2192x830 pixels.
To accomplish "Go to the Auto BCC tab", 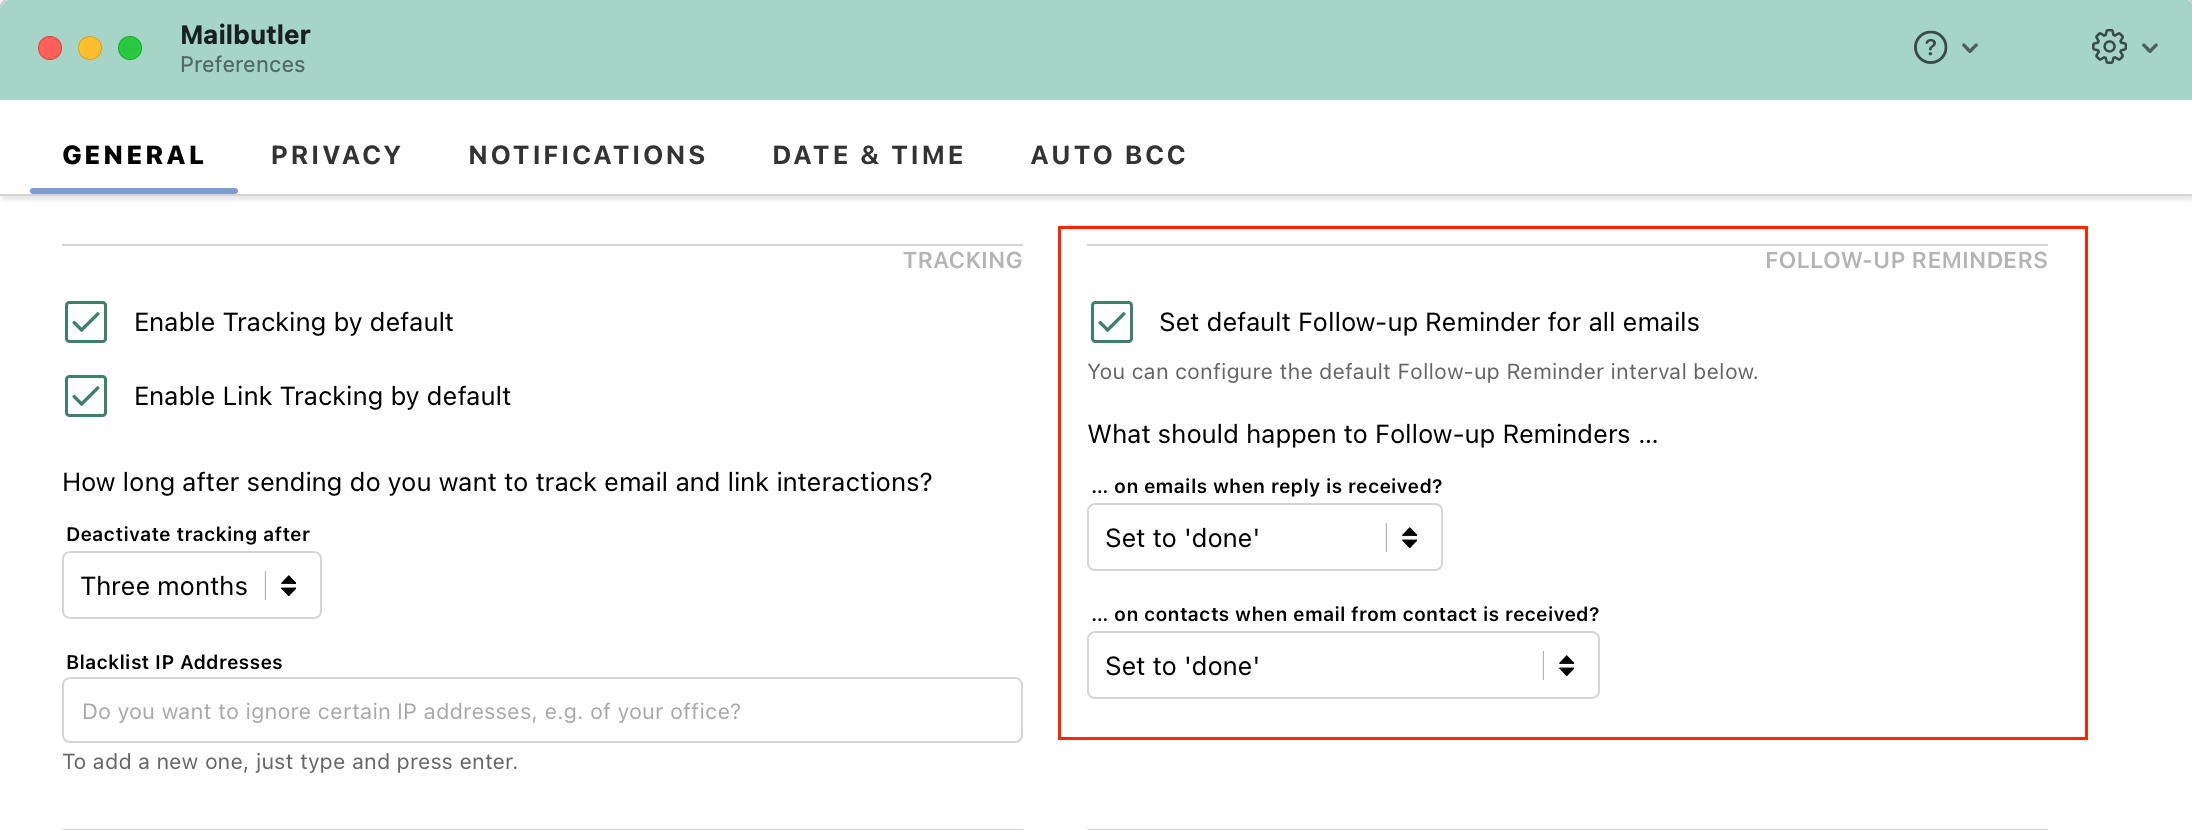I will [1108, 155].
